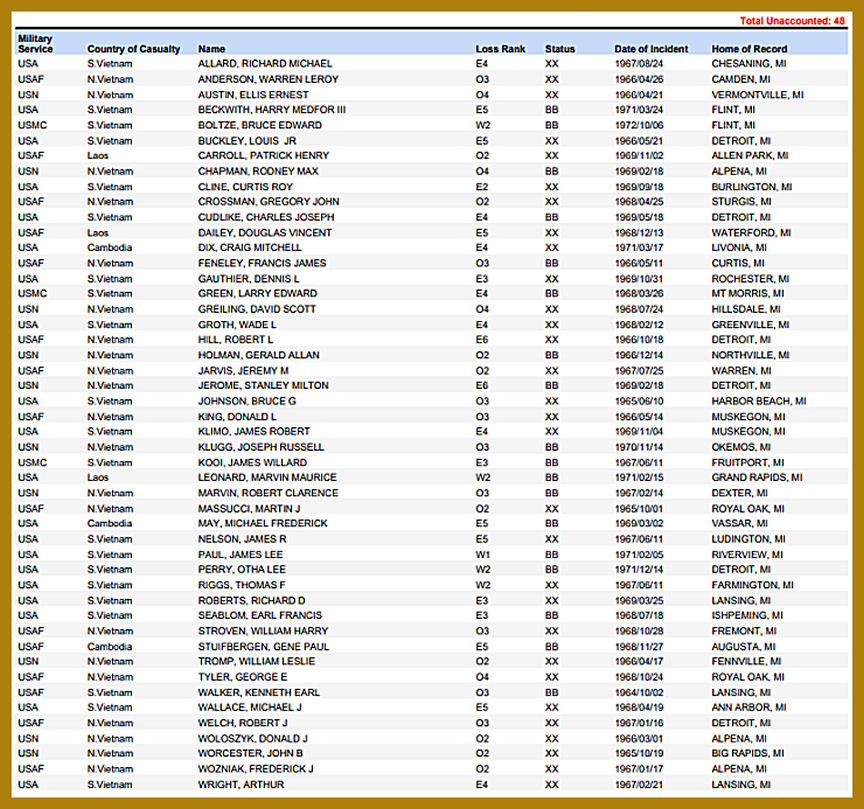Select name 'HILL, ROBERT L'
The image size is (864, 809).
click(236, 340)
